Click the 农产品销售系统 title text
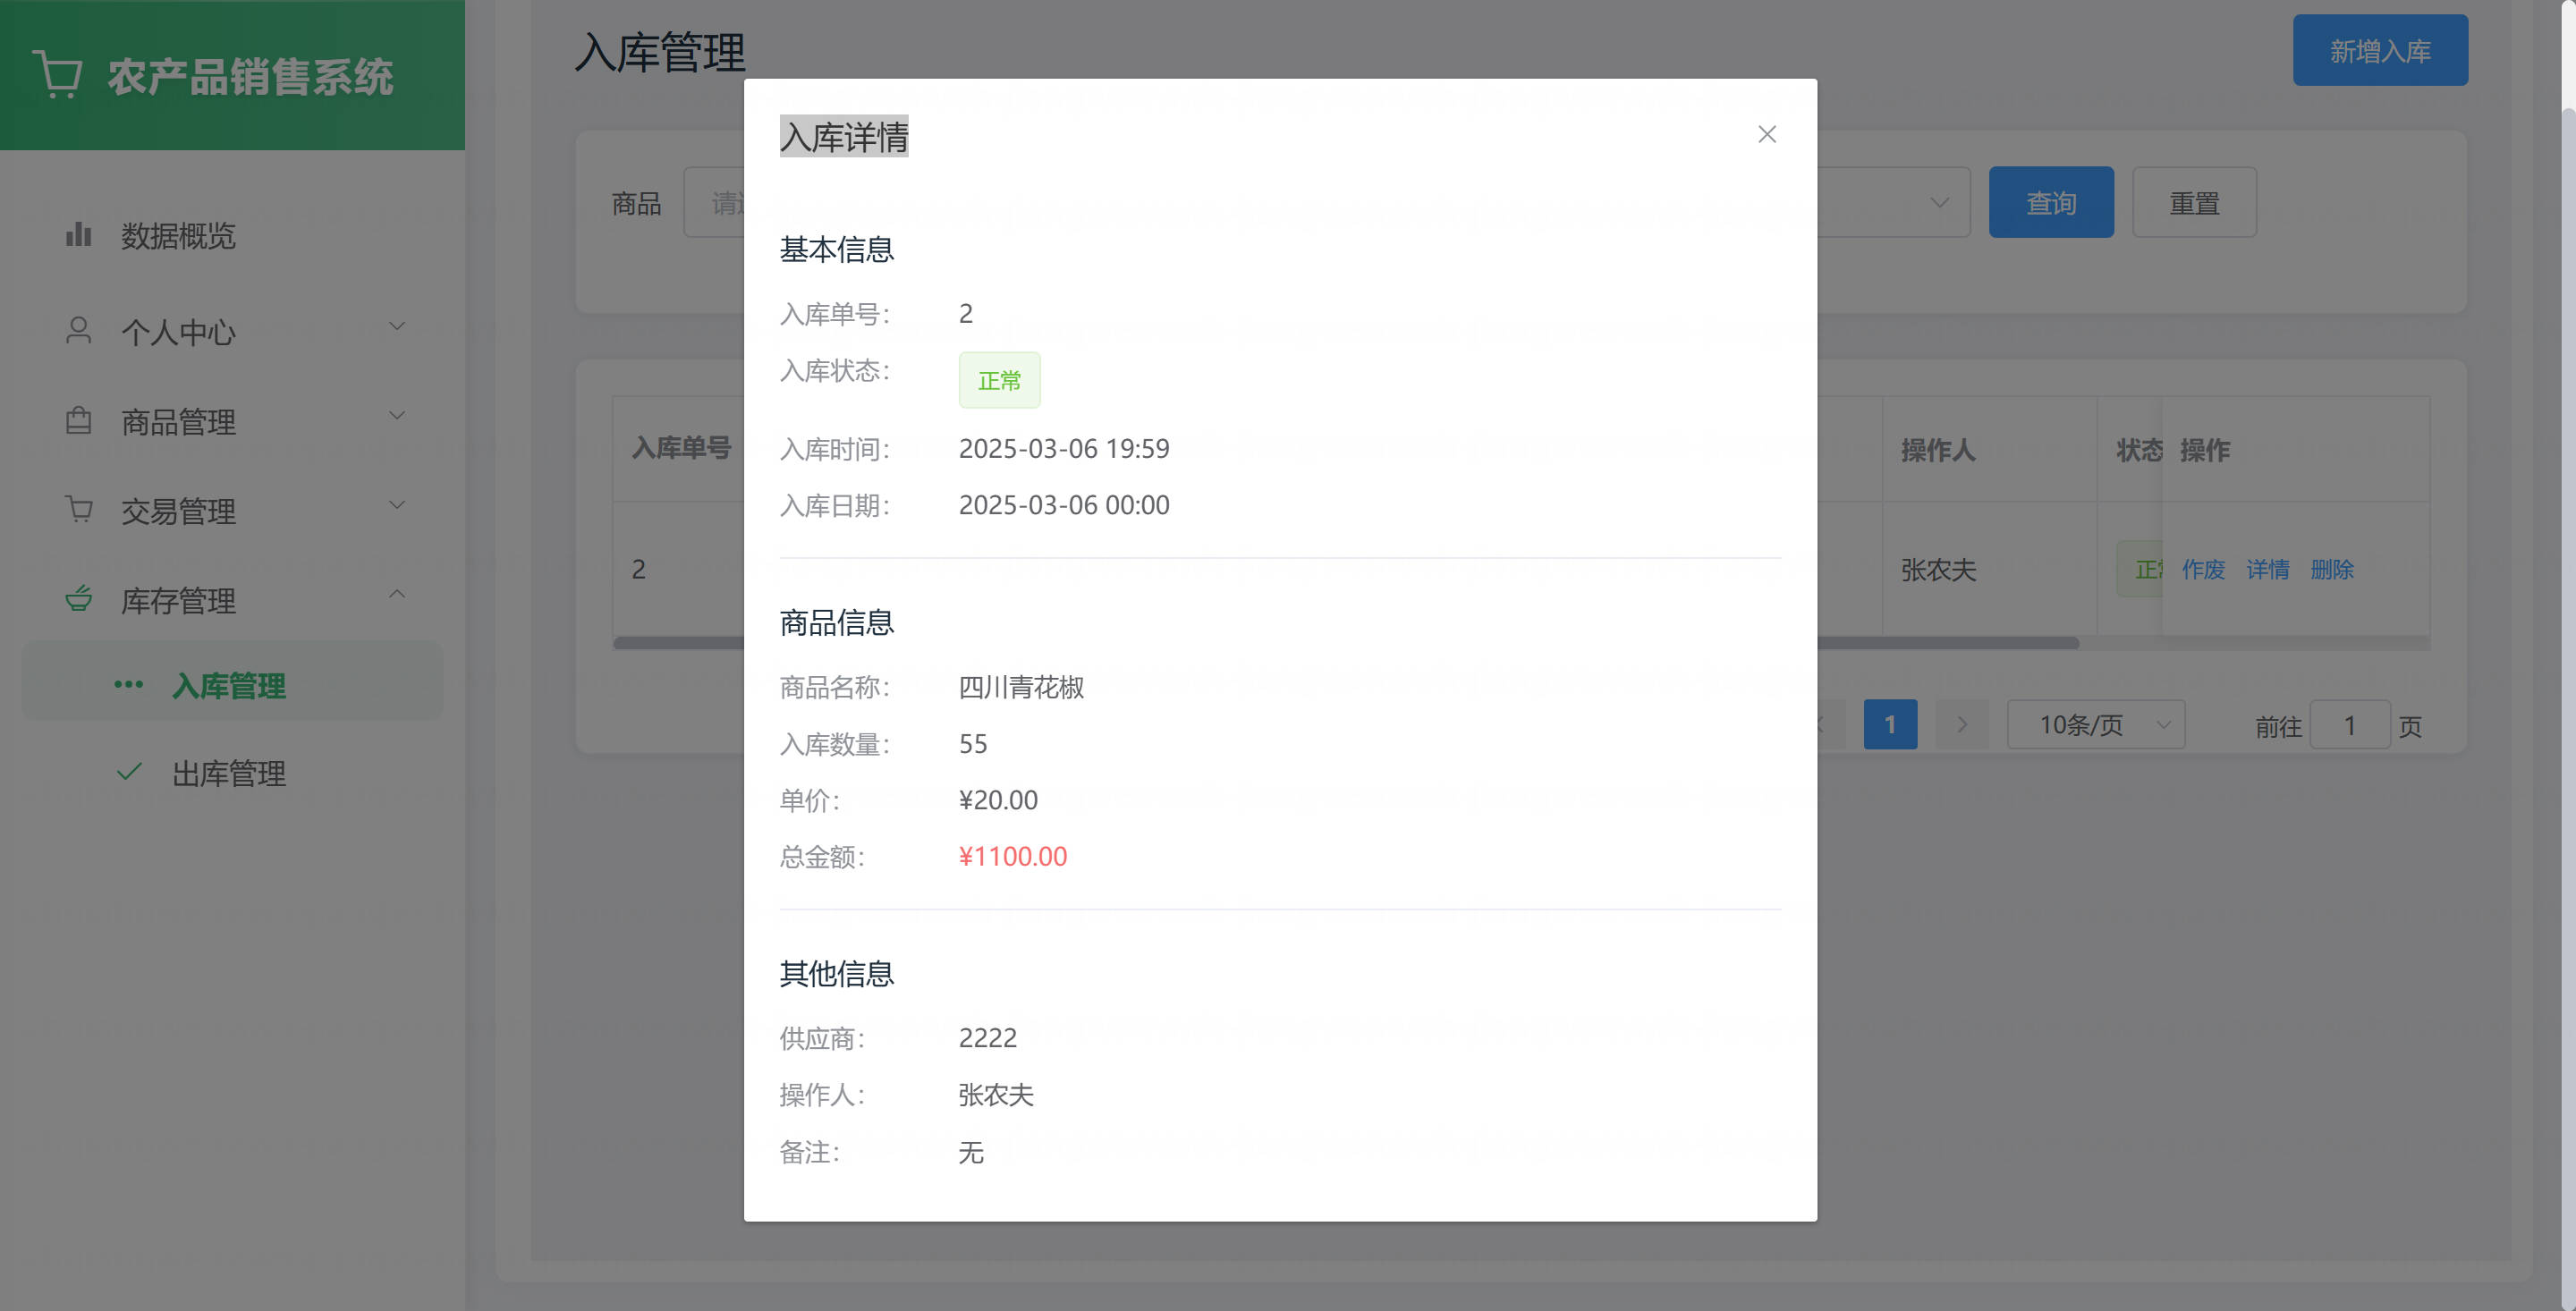Screen dimensions: 2576x1311 tap(250, 77)
